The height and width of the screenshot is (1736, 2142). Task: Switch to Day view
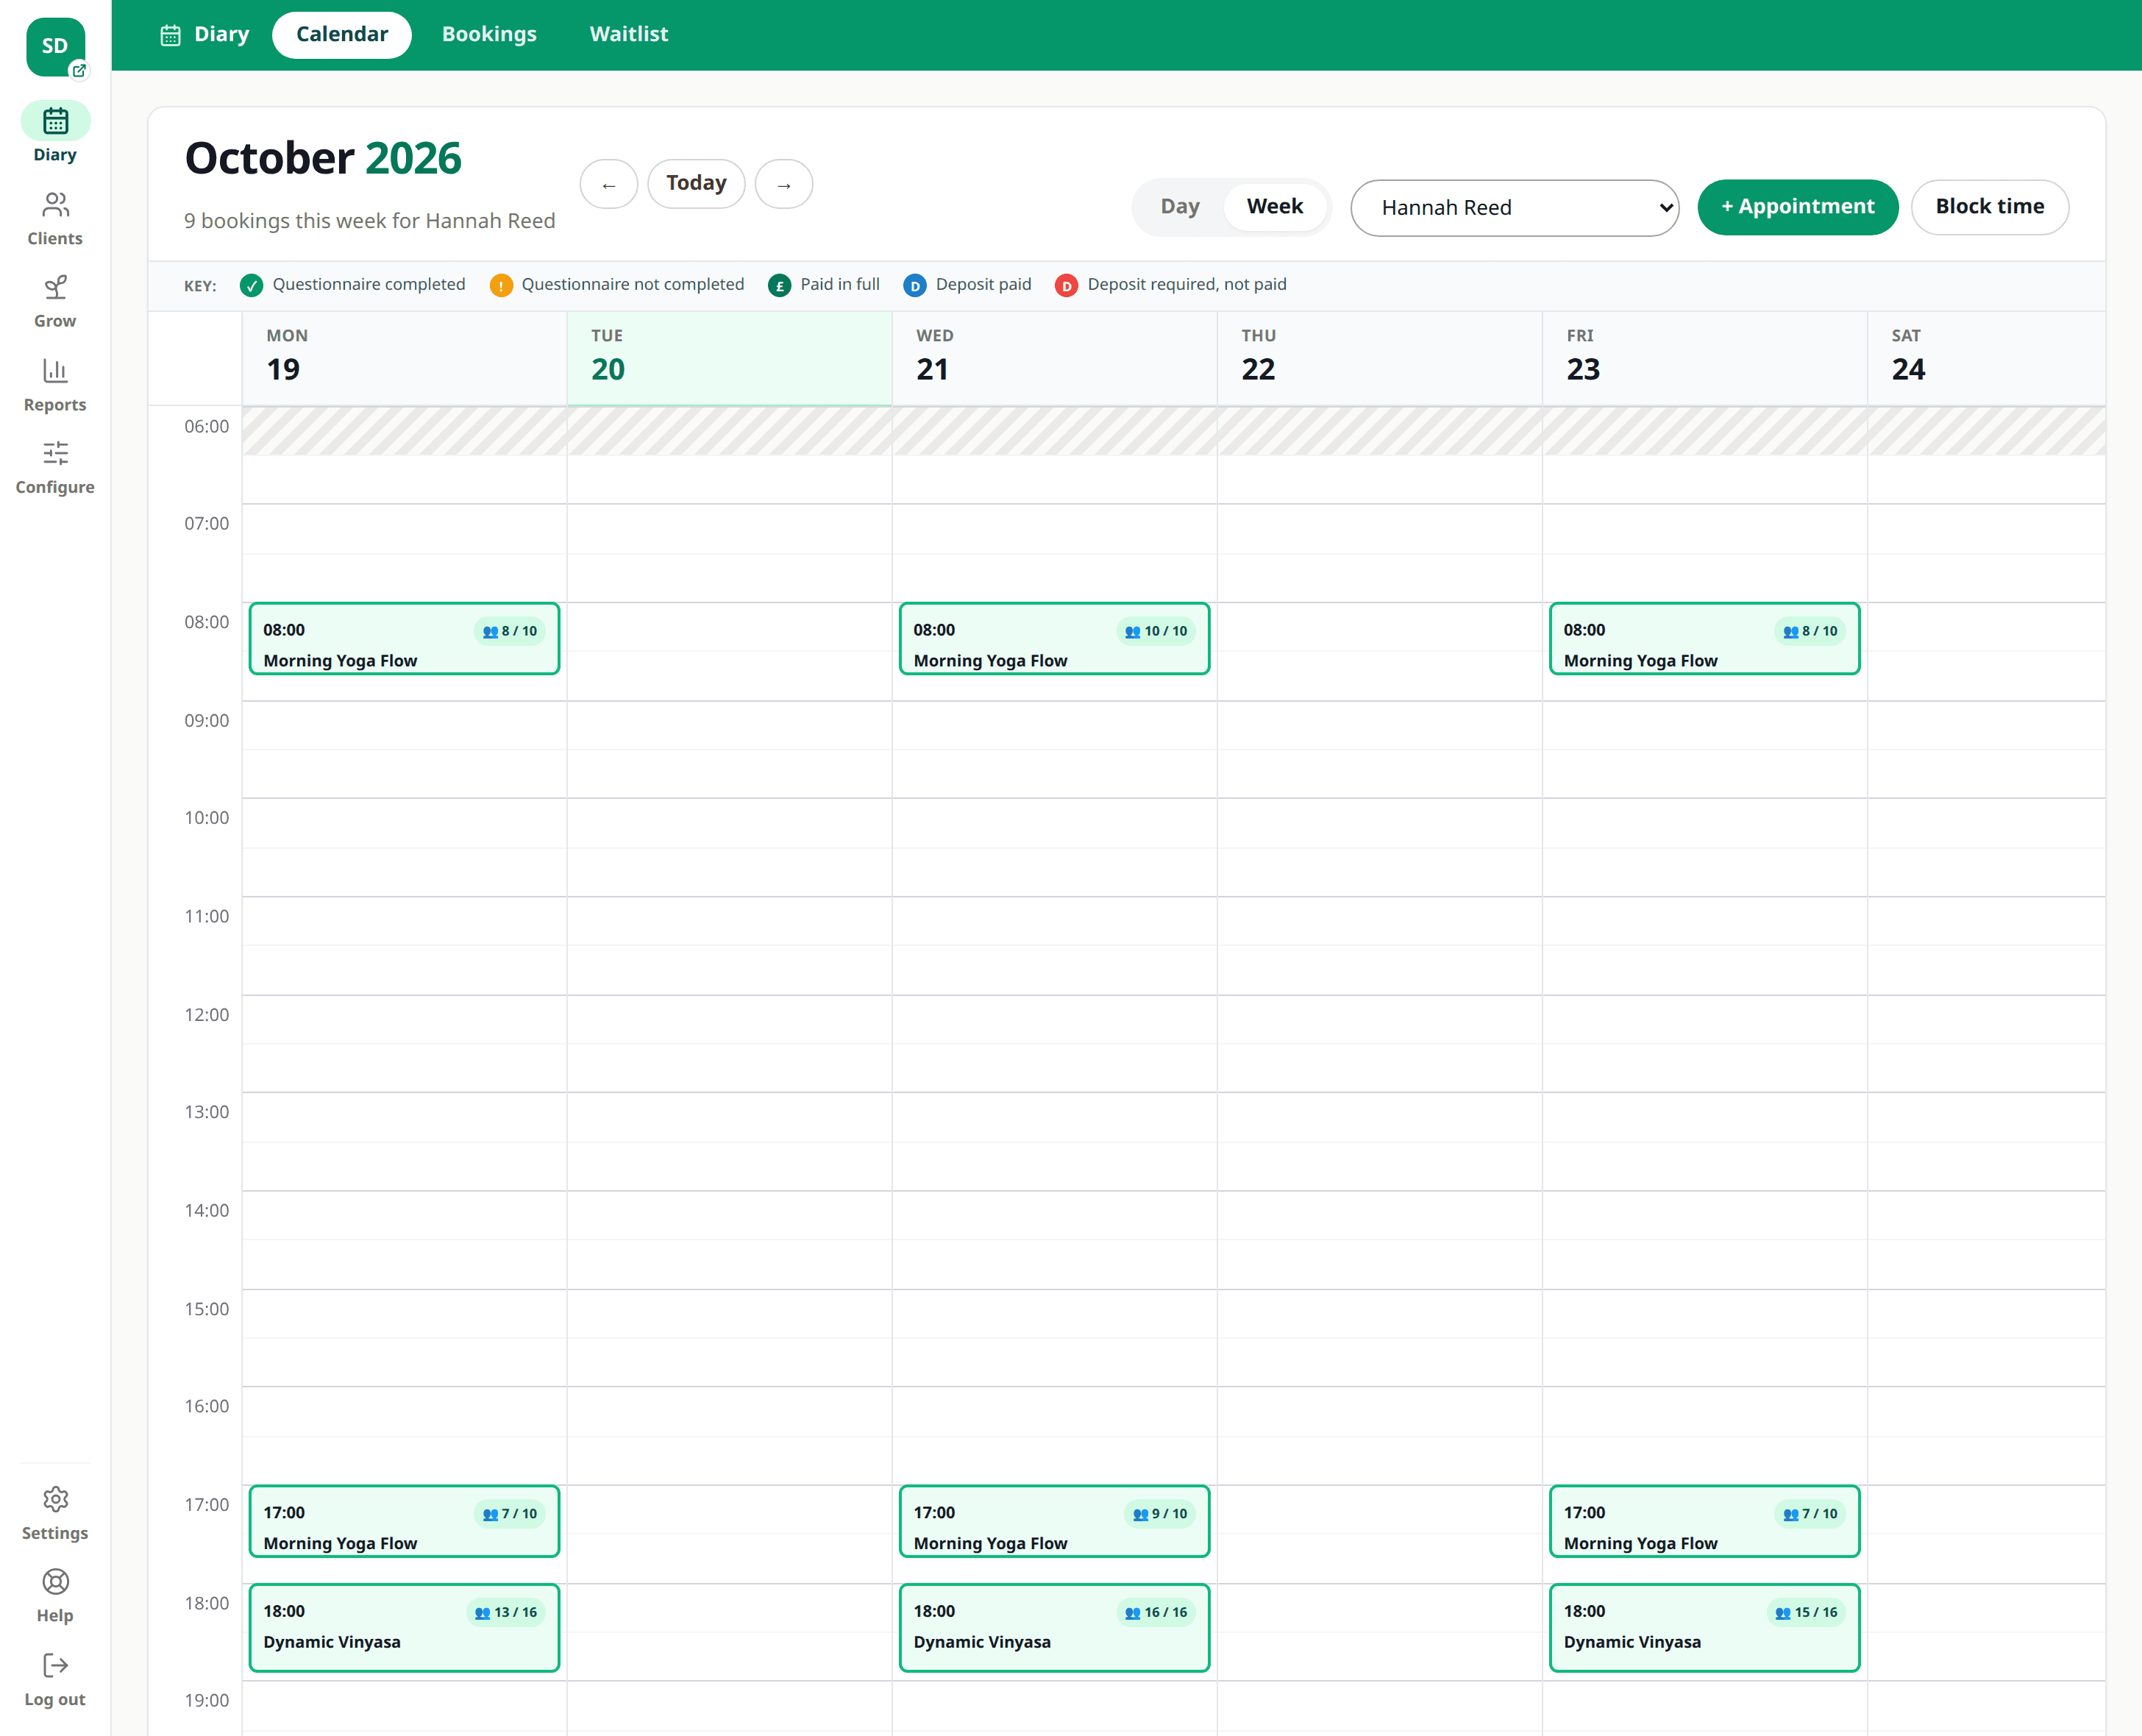(x=1179, y=207)
